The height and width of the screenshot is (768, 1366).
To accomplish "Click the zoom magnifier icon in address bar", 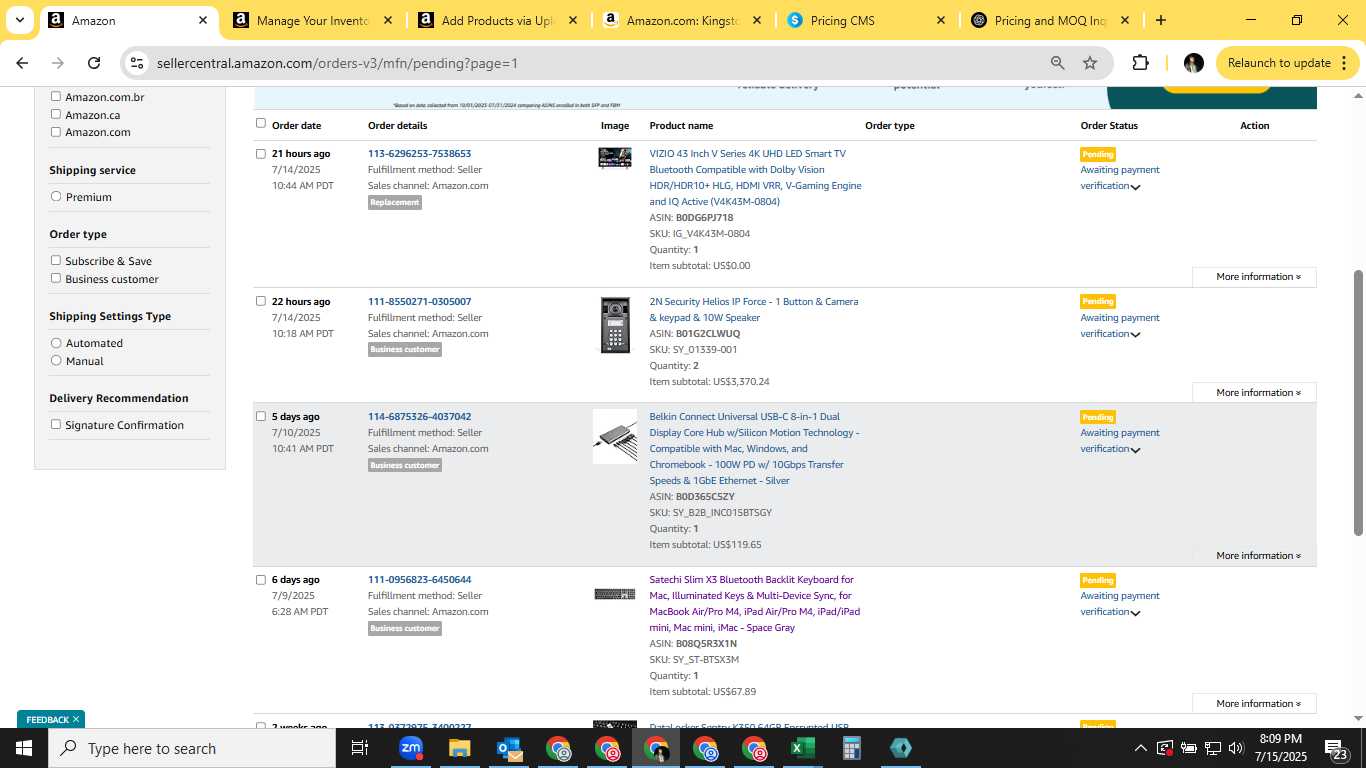I will click(x=1057, y=63).
